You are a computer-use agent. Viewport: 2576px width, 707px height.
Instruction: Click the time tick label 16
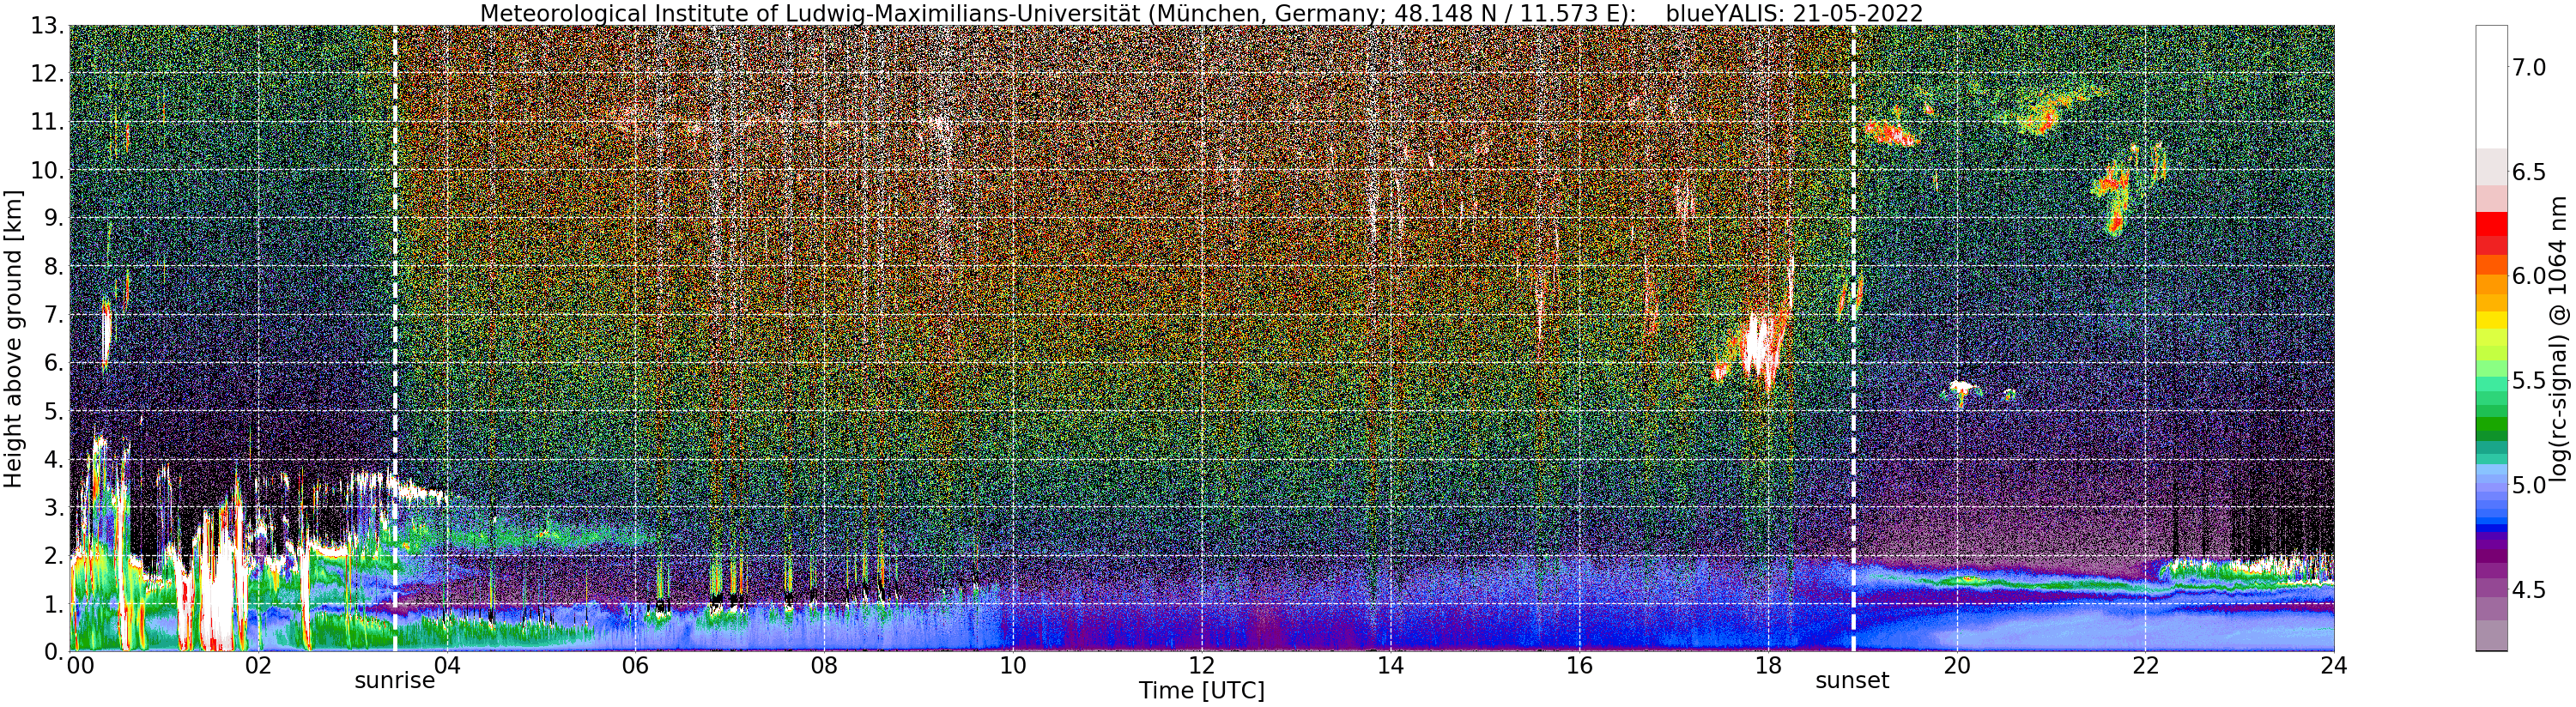(1579, 666)
